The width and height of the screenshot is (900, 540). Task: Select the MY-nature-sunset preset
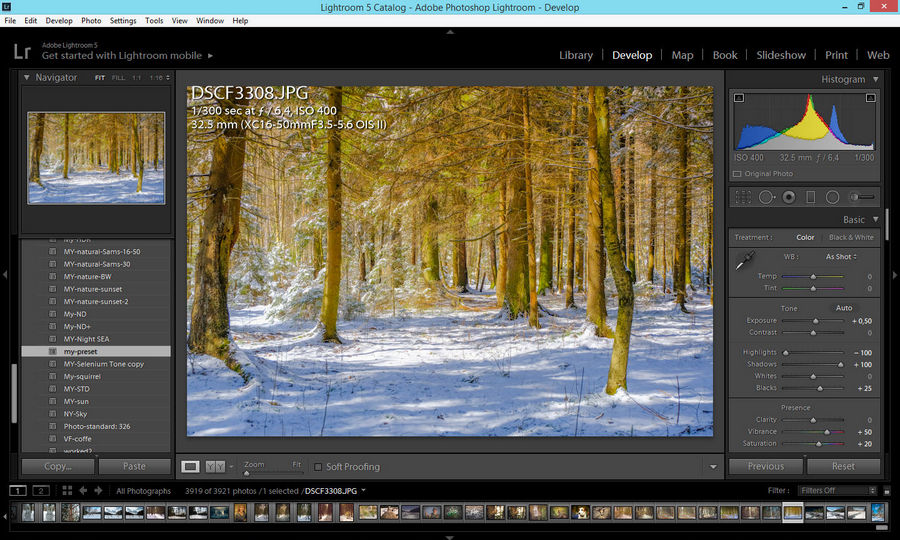(x=92, y=289)
